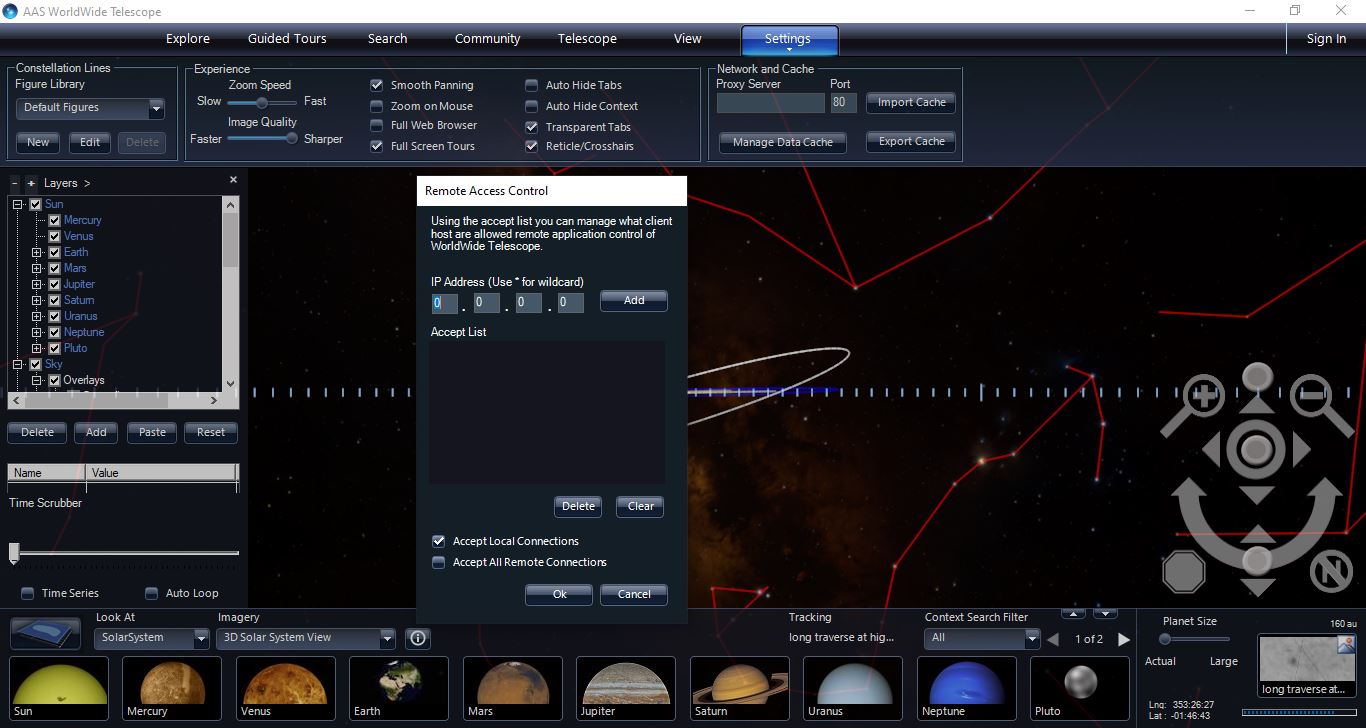Select the Neptune thumbnail

[x=967, y=688]
